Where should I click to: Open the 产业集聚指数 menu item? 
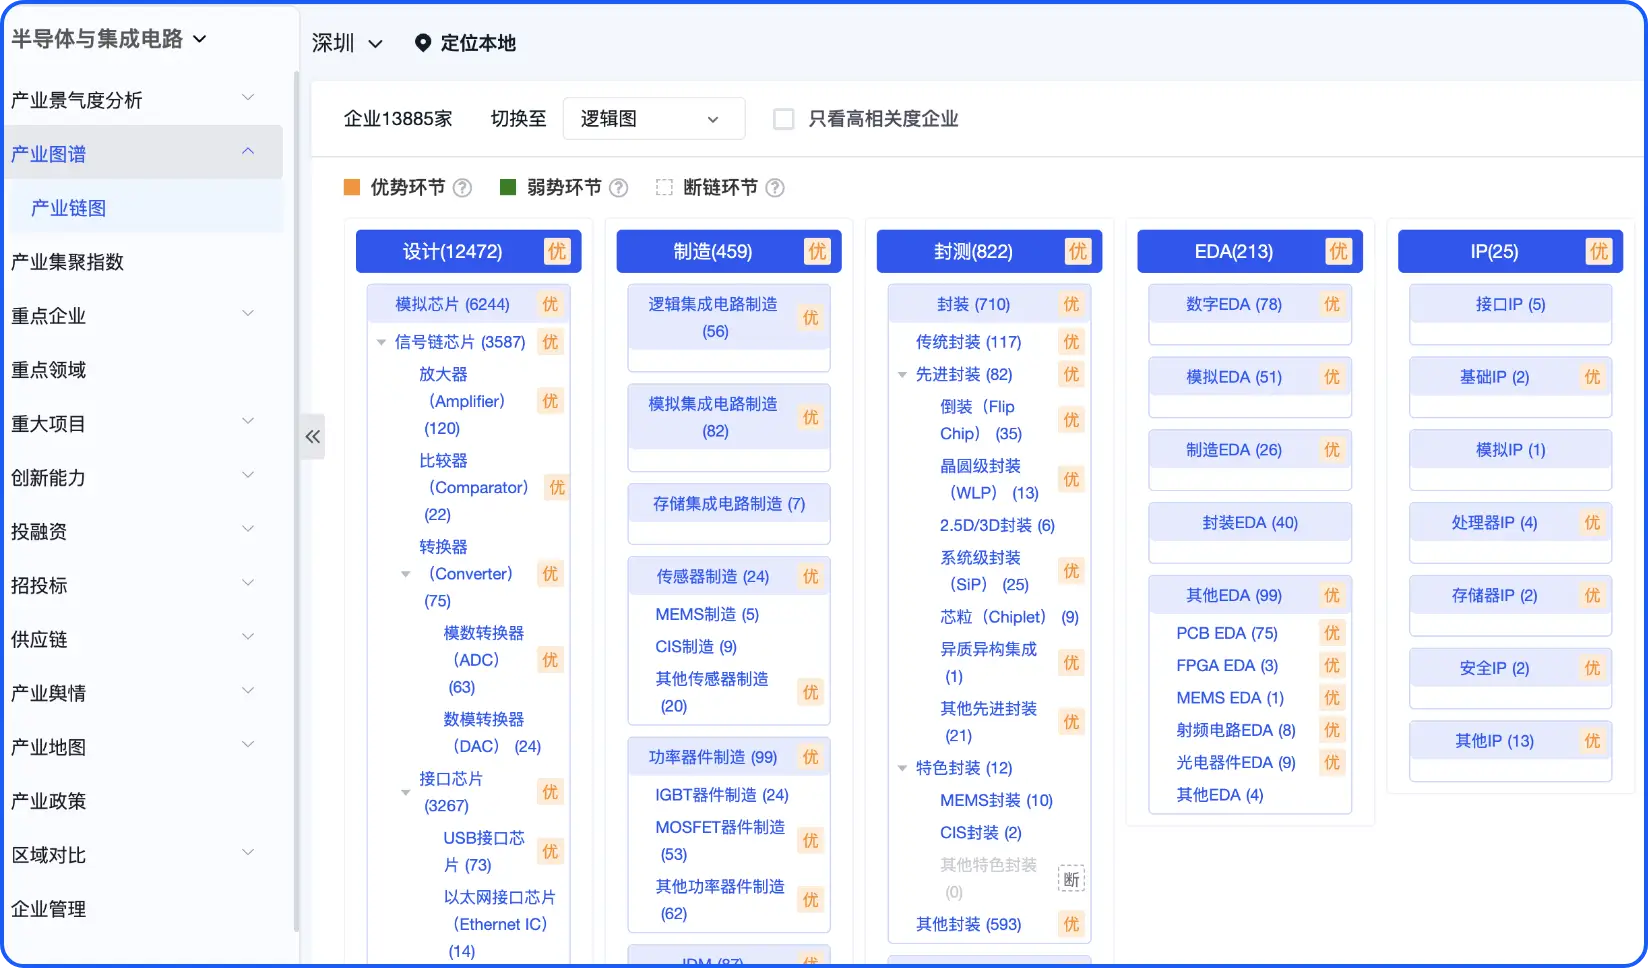pyautogui.click(x=67, y=262)
